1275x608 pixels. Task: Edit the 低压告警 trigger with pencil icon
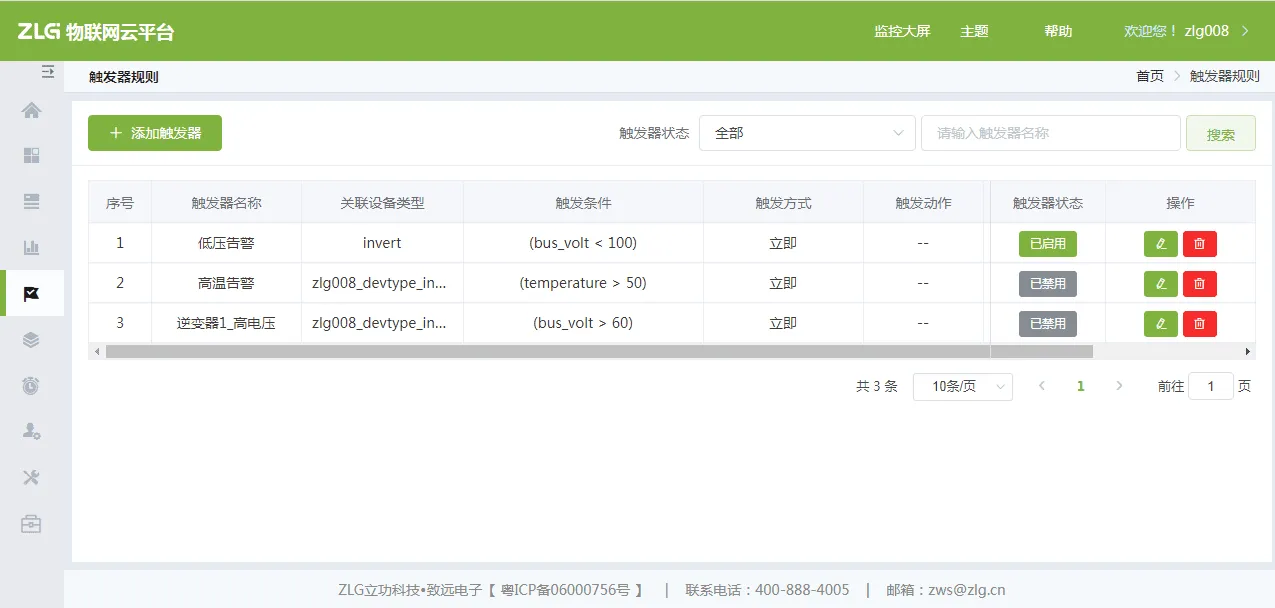click(1160, 243)
